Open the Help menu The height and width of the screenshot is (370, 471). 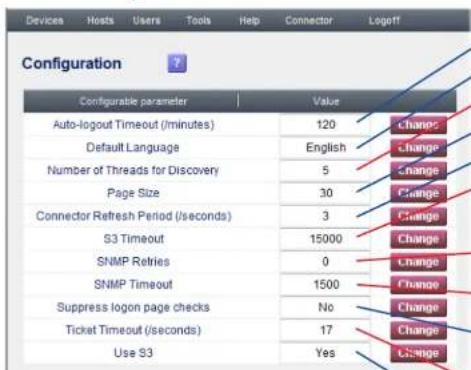(249, 21)
